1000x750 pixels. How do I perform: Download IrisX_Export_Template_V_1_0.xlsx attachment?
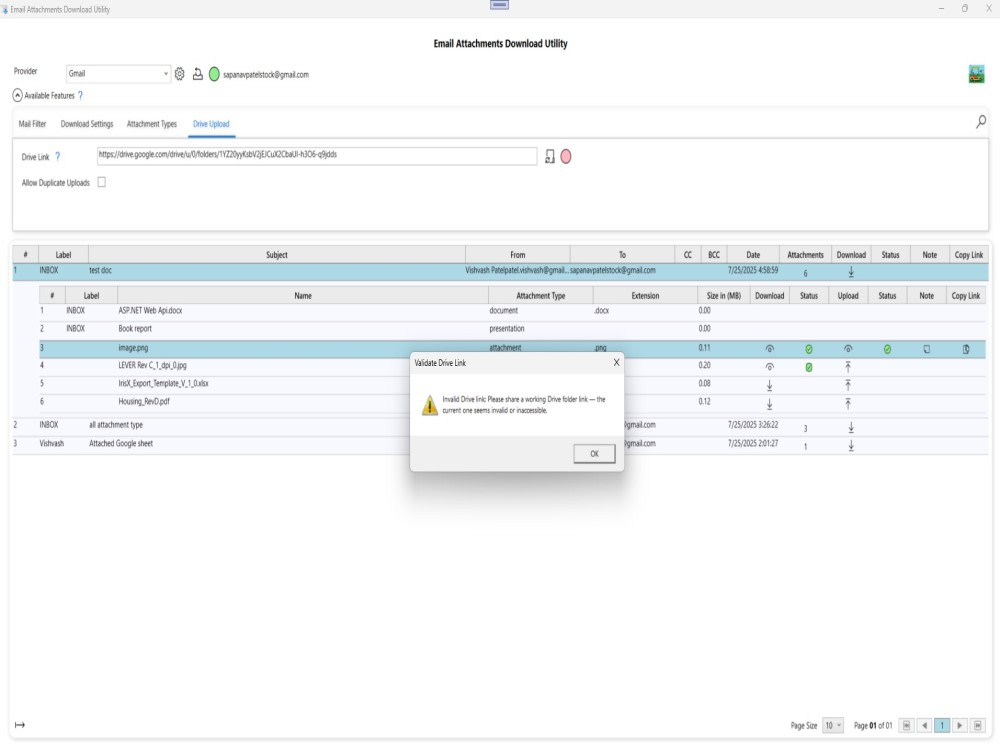click(770, 385)
